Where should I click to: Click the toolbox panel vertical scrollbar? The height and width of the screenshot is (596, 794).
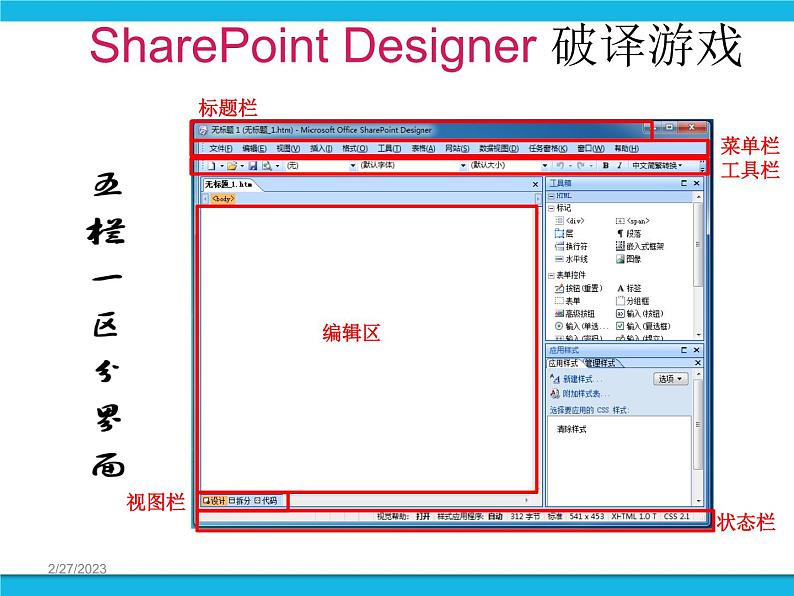tap(698, 266)
